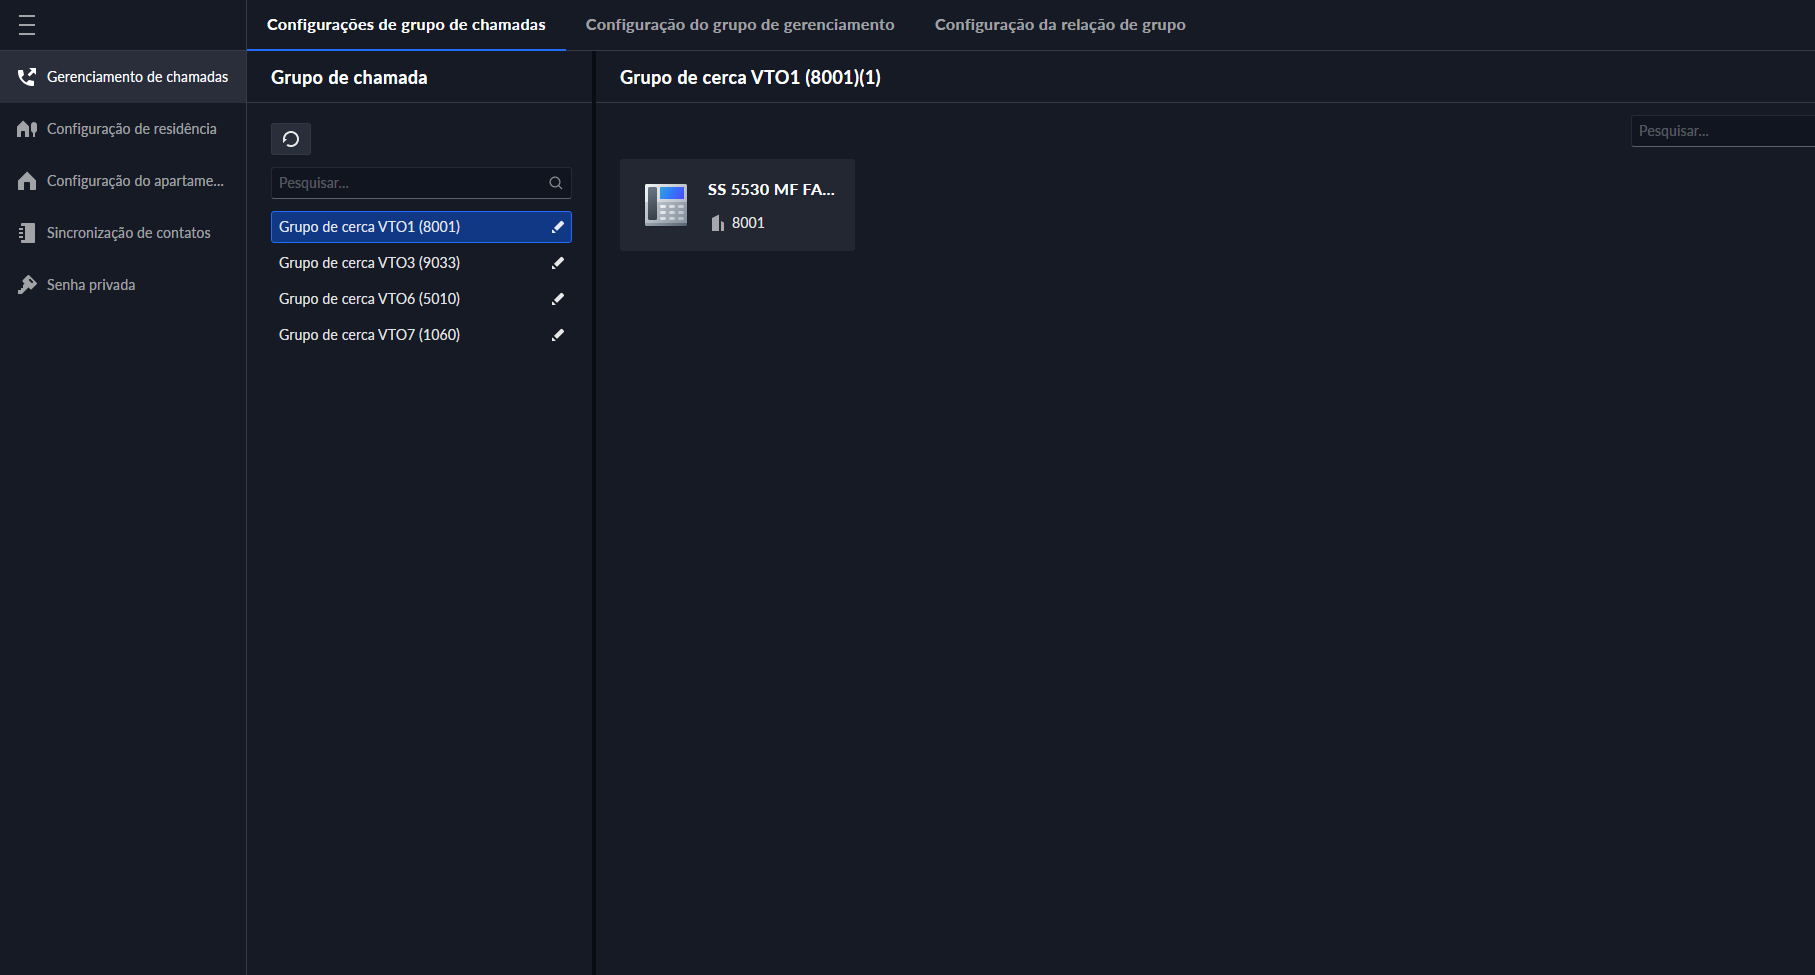Open Senha privada settings
This screenshot has height=975, width=1815.
coord(90,285)
